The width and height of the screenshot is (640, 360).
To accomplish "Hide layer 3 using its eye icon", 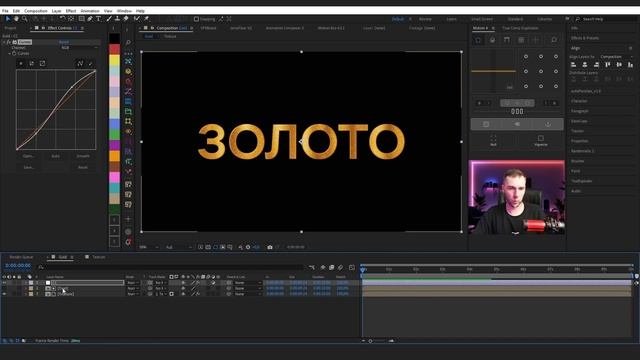I will pos(4,294).
